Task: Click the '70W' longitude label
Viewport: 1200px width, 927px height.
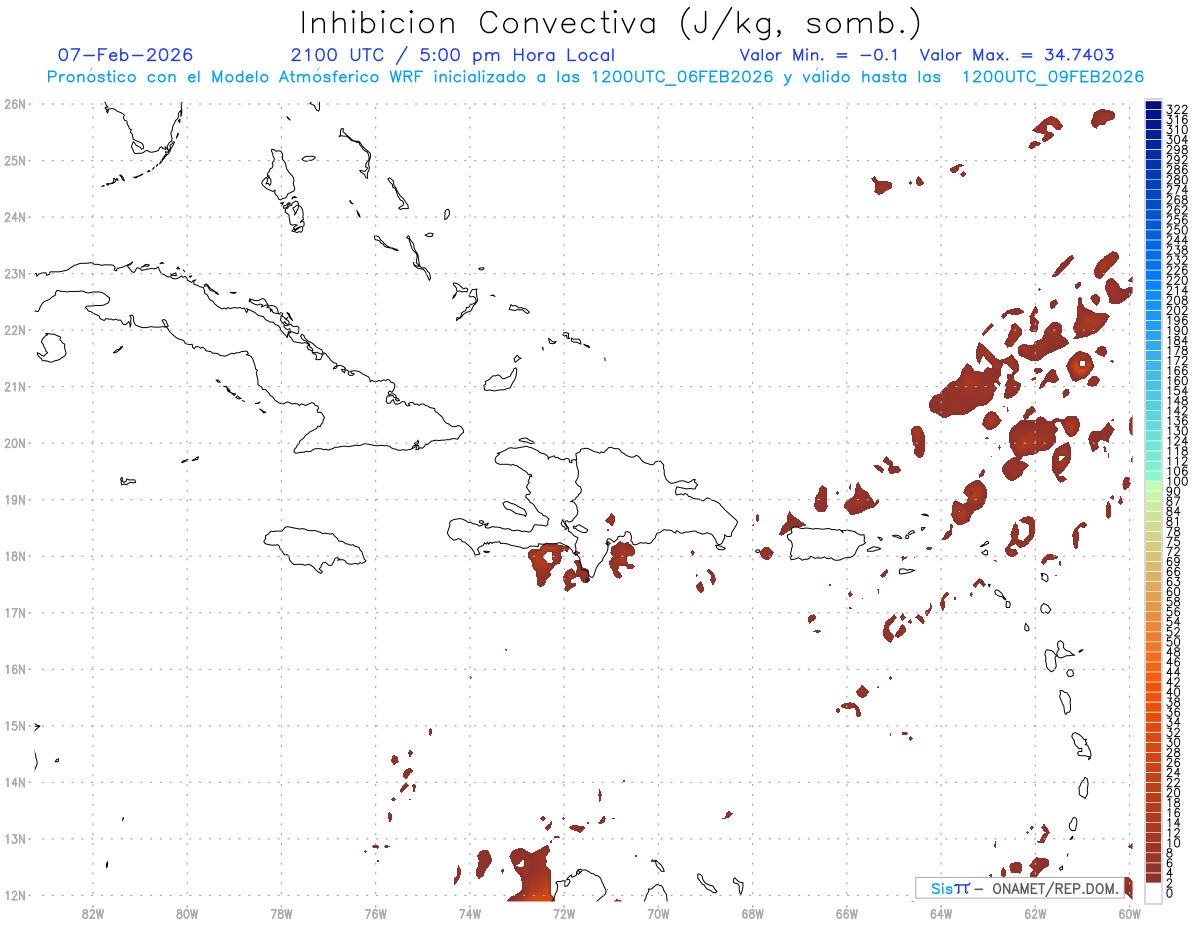Action: tap(658, 912)
